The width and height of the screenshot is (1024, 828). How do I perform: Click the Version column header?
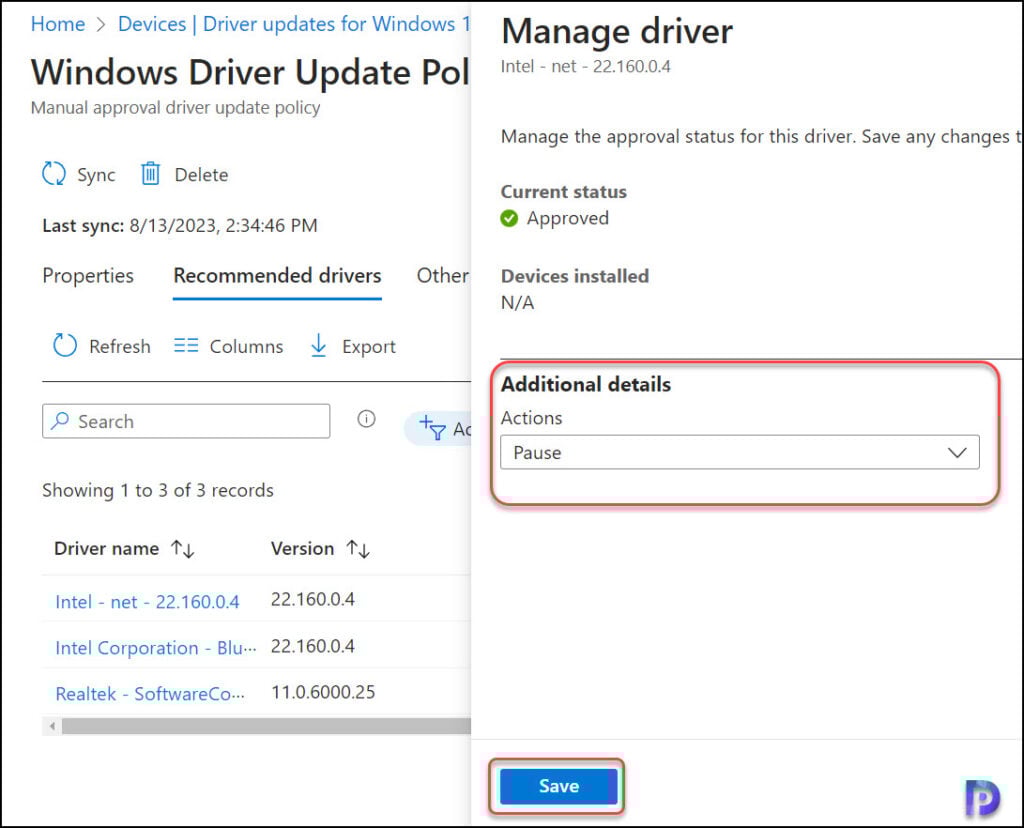(302, 549)
